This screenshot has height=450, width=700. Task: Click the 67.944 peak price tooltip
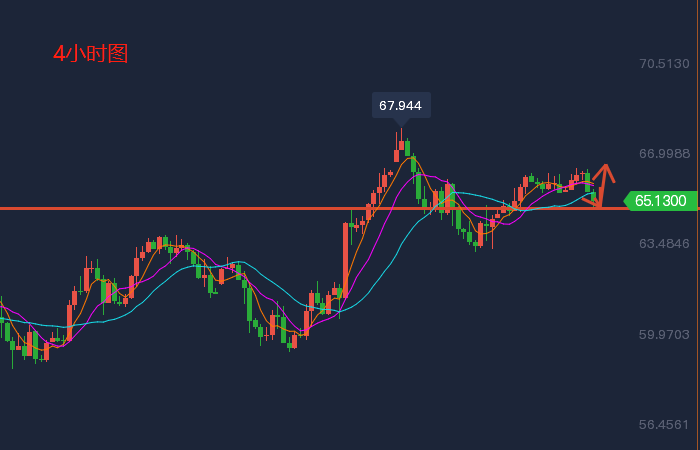[x=401, y=105]
